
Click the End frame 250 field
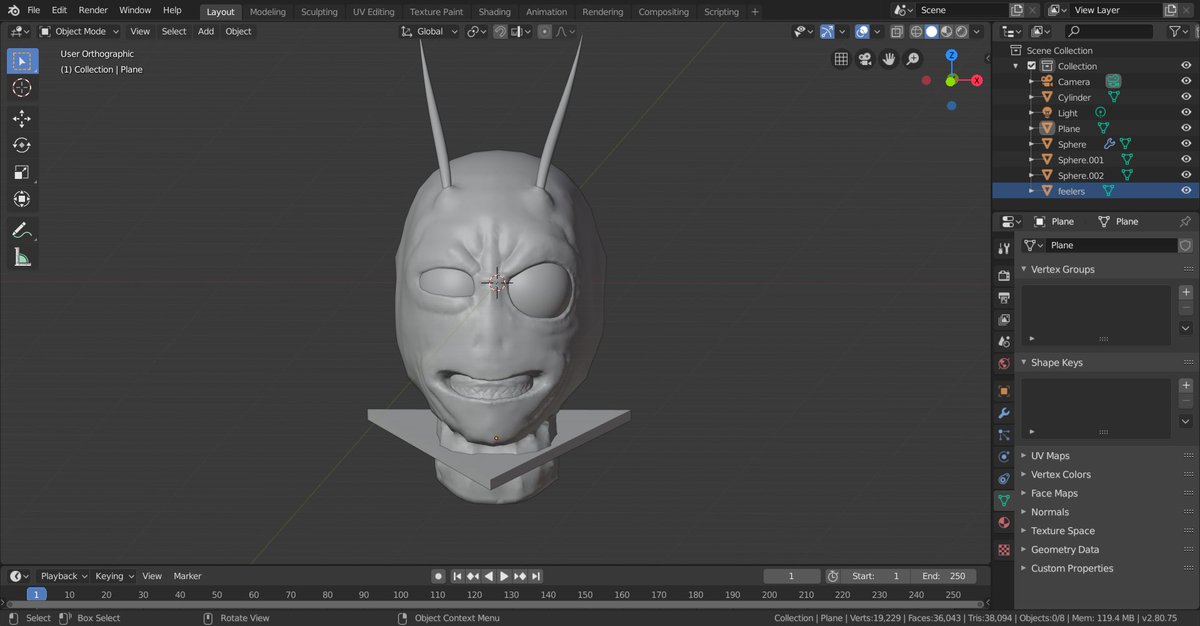click(944, 576)
